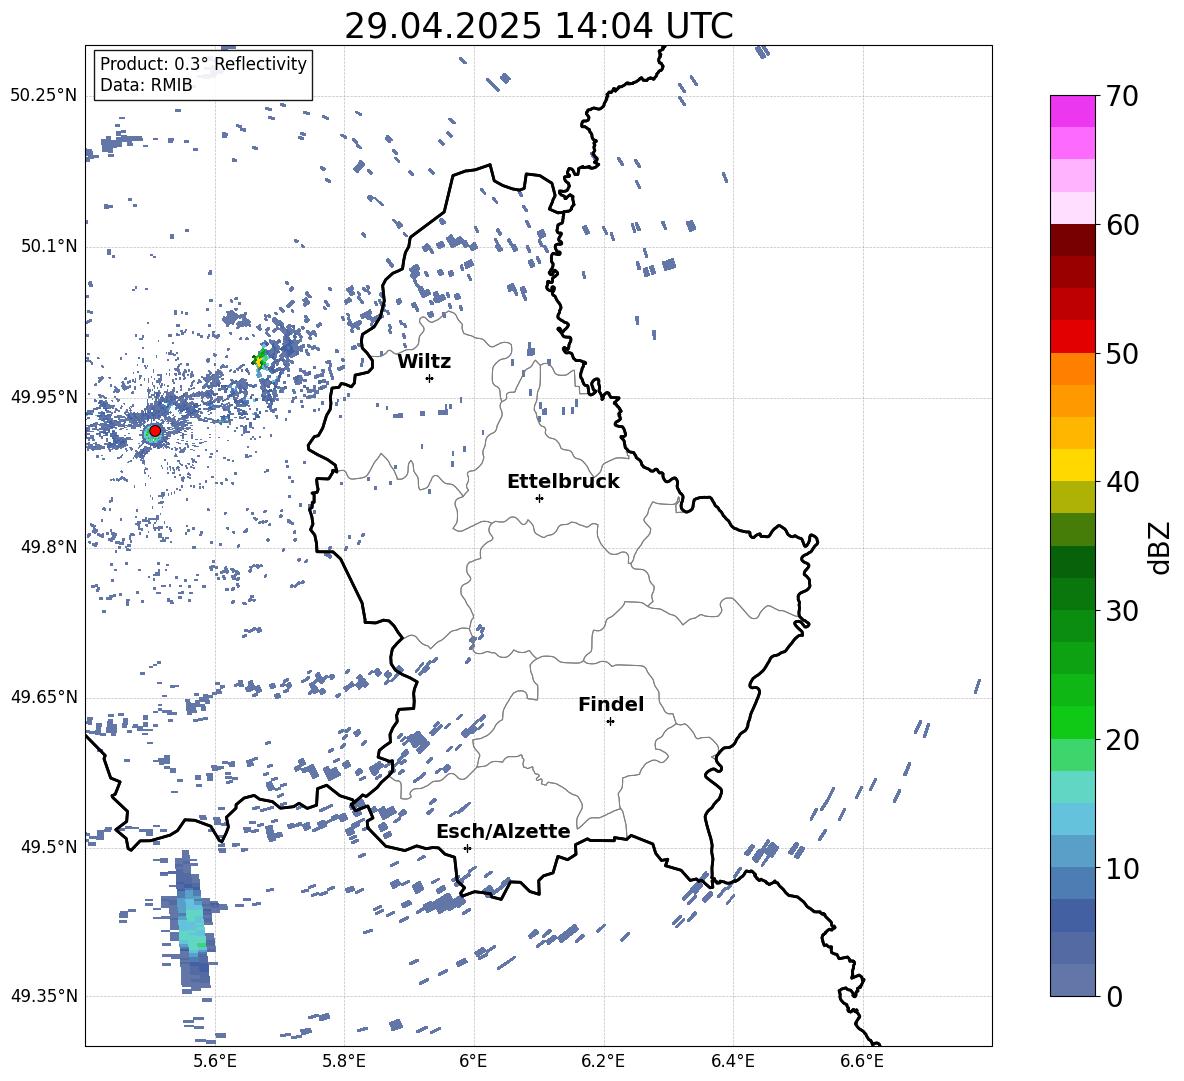1184x1081 pixels.
Task: Click the colorbar tick label 0
Action: [1114, 996]
